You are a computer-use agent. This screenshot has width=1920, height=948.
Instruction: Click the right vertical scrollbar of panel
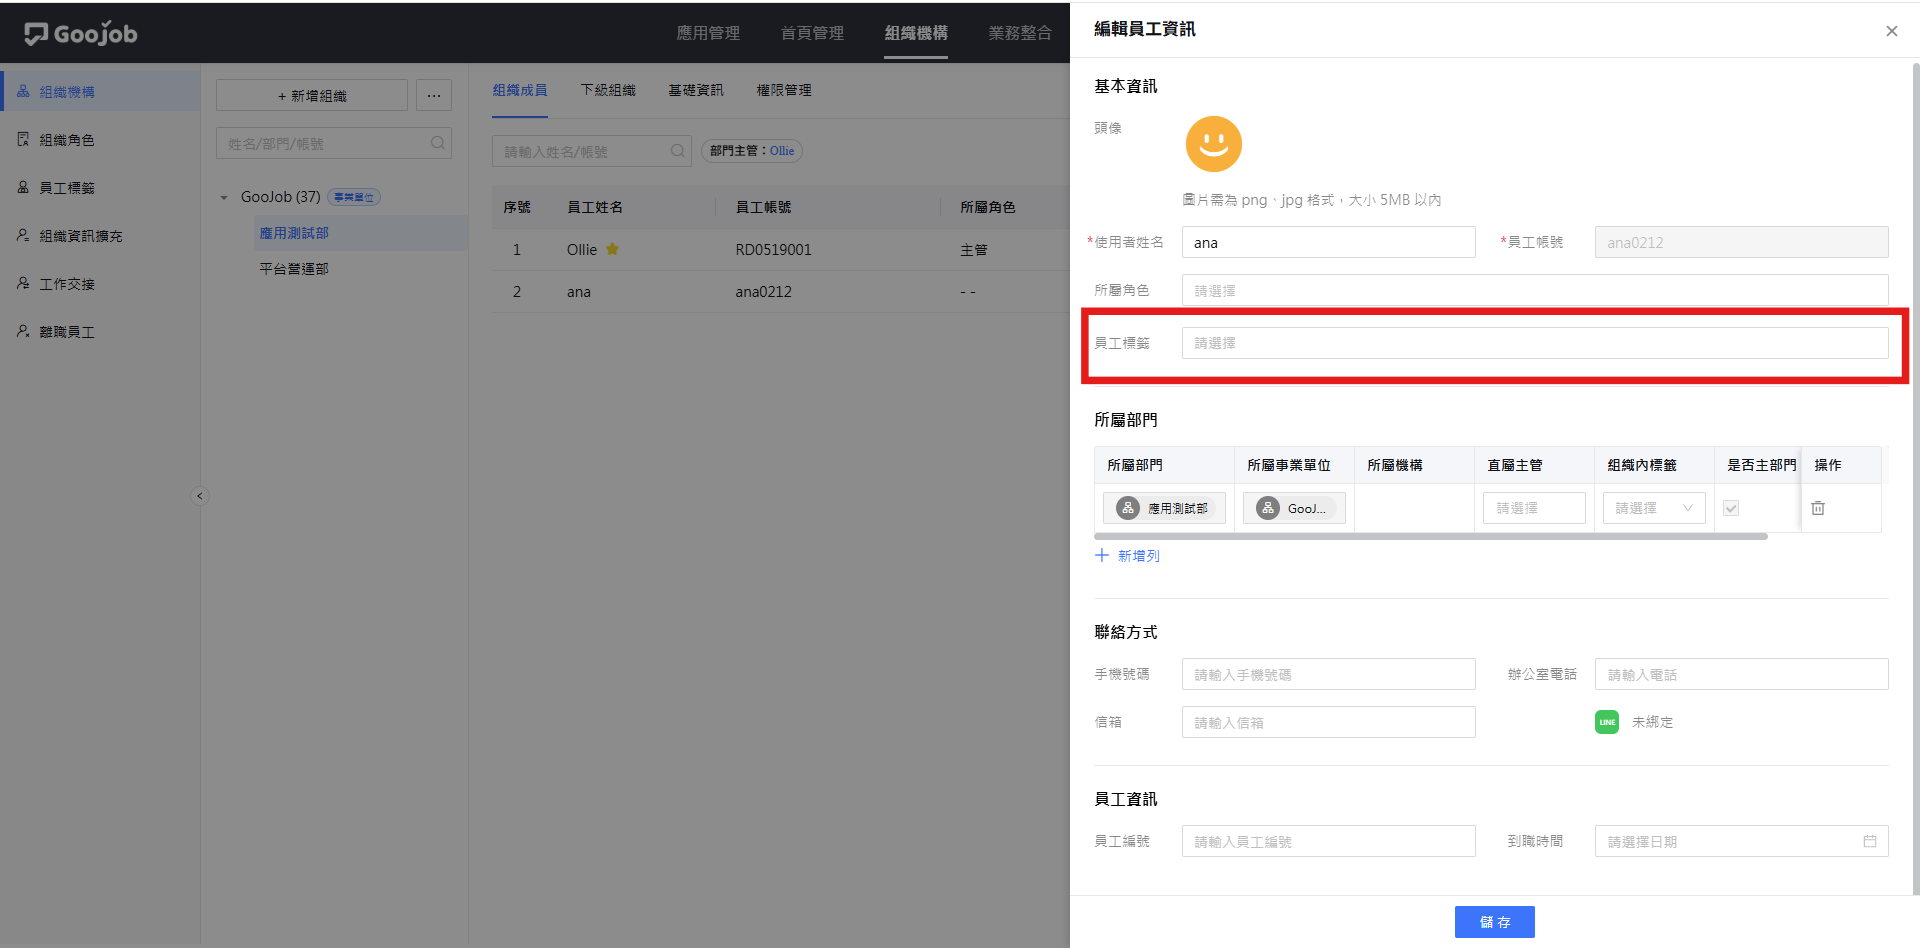[x=1915, y=480]
